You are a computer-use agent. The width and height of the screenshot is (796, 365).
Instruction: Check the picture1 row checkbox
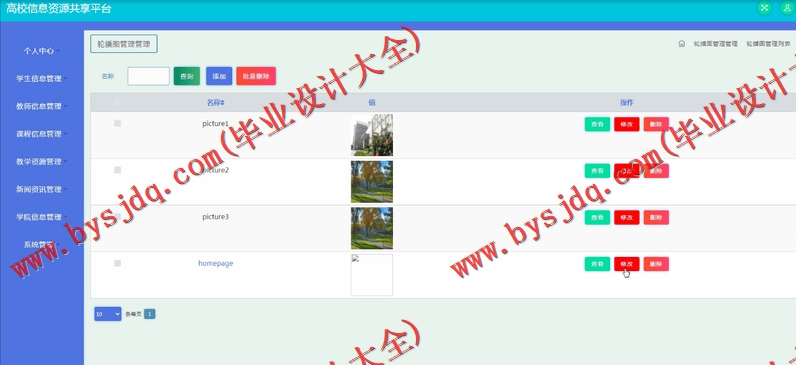coord(118,123)
